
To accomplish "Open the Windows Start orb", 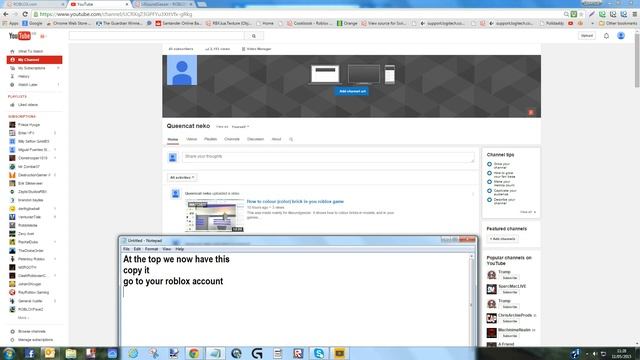I will click(9, 353).
